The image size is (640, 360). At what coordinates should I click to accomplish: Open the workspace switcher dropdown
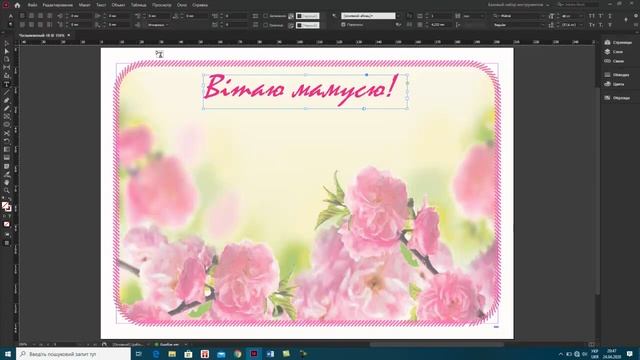point(518,5)
